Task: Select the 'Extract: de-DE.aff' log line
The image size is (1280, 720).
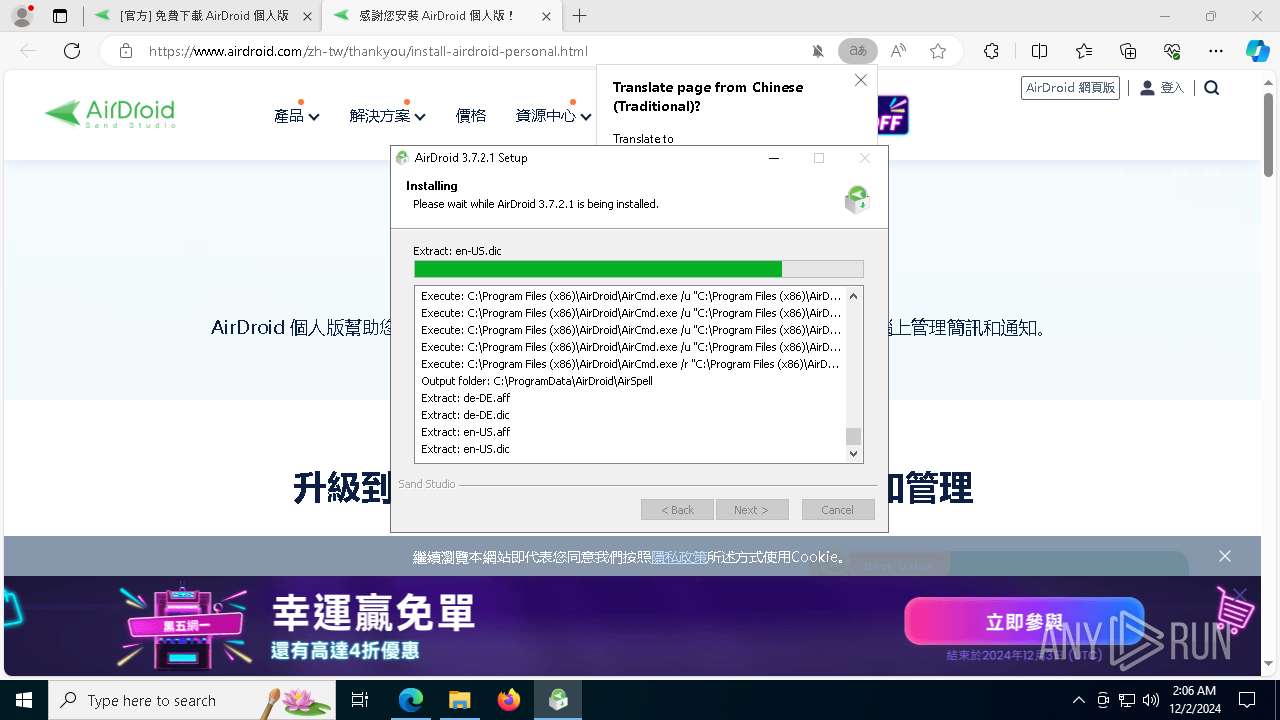Action: pos(465,398)
